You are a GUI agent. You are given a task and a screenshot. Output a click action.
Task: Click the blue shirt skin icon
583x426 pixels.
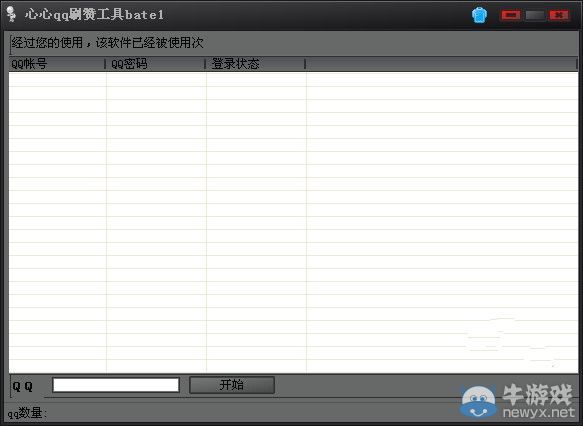(479, 15)
